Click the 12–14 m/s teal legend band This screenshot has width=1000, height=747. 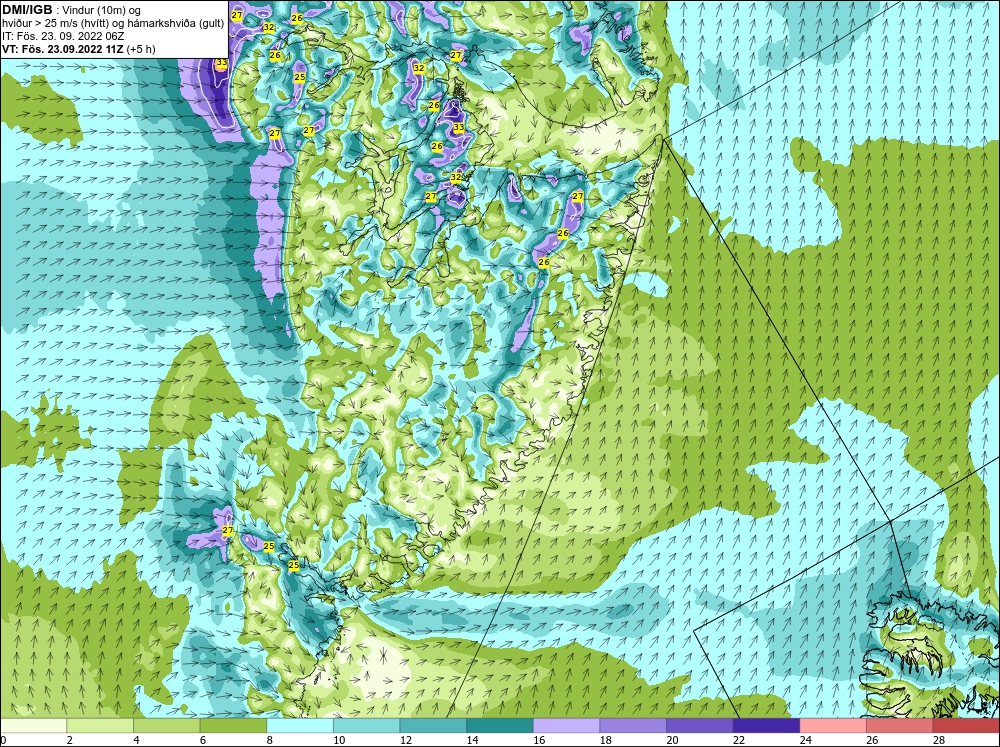pos(433,726)
